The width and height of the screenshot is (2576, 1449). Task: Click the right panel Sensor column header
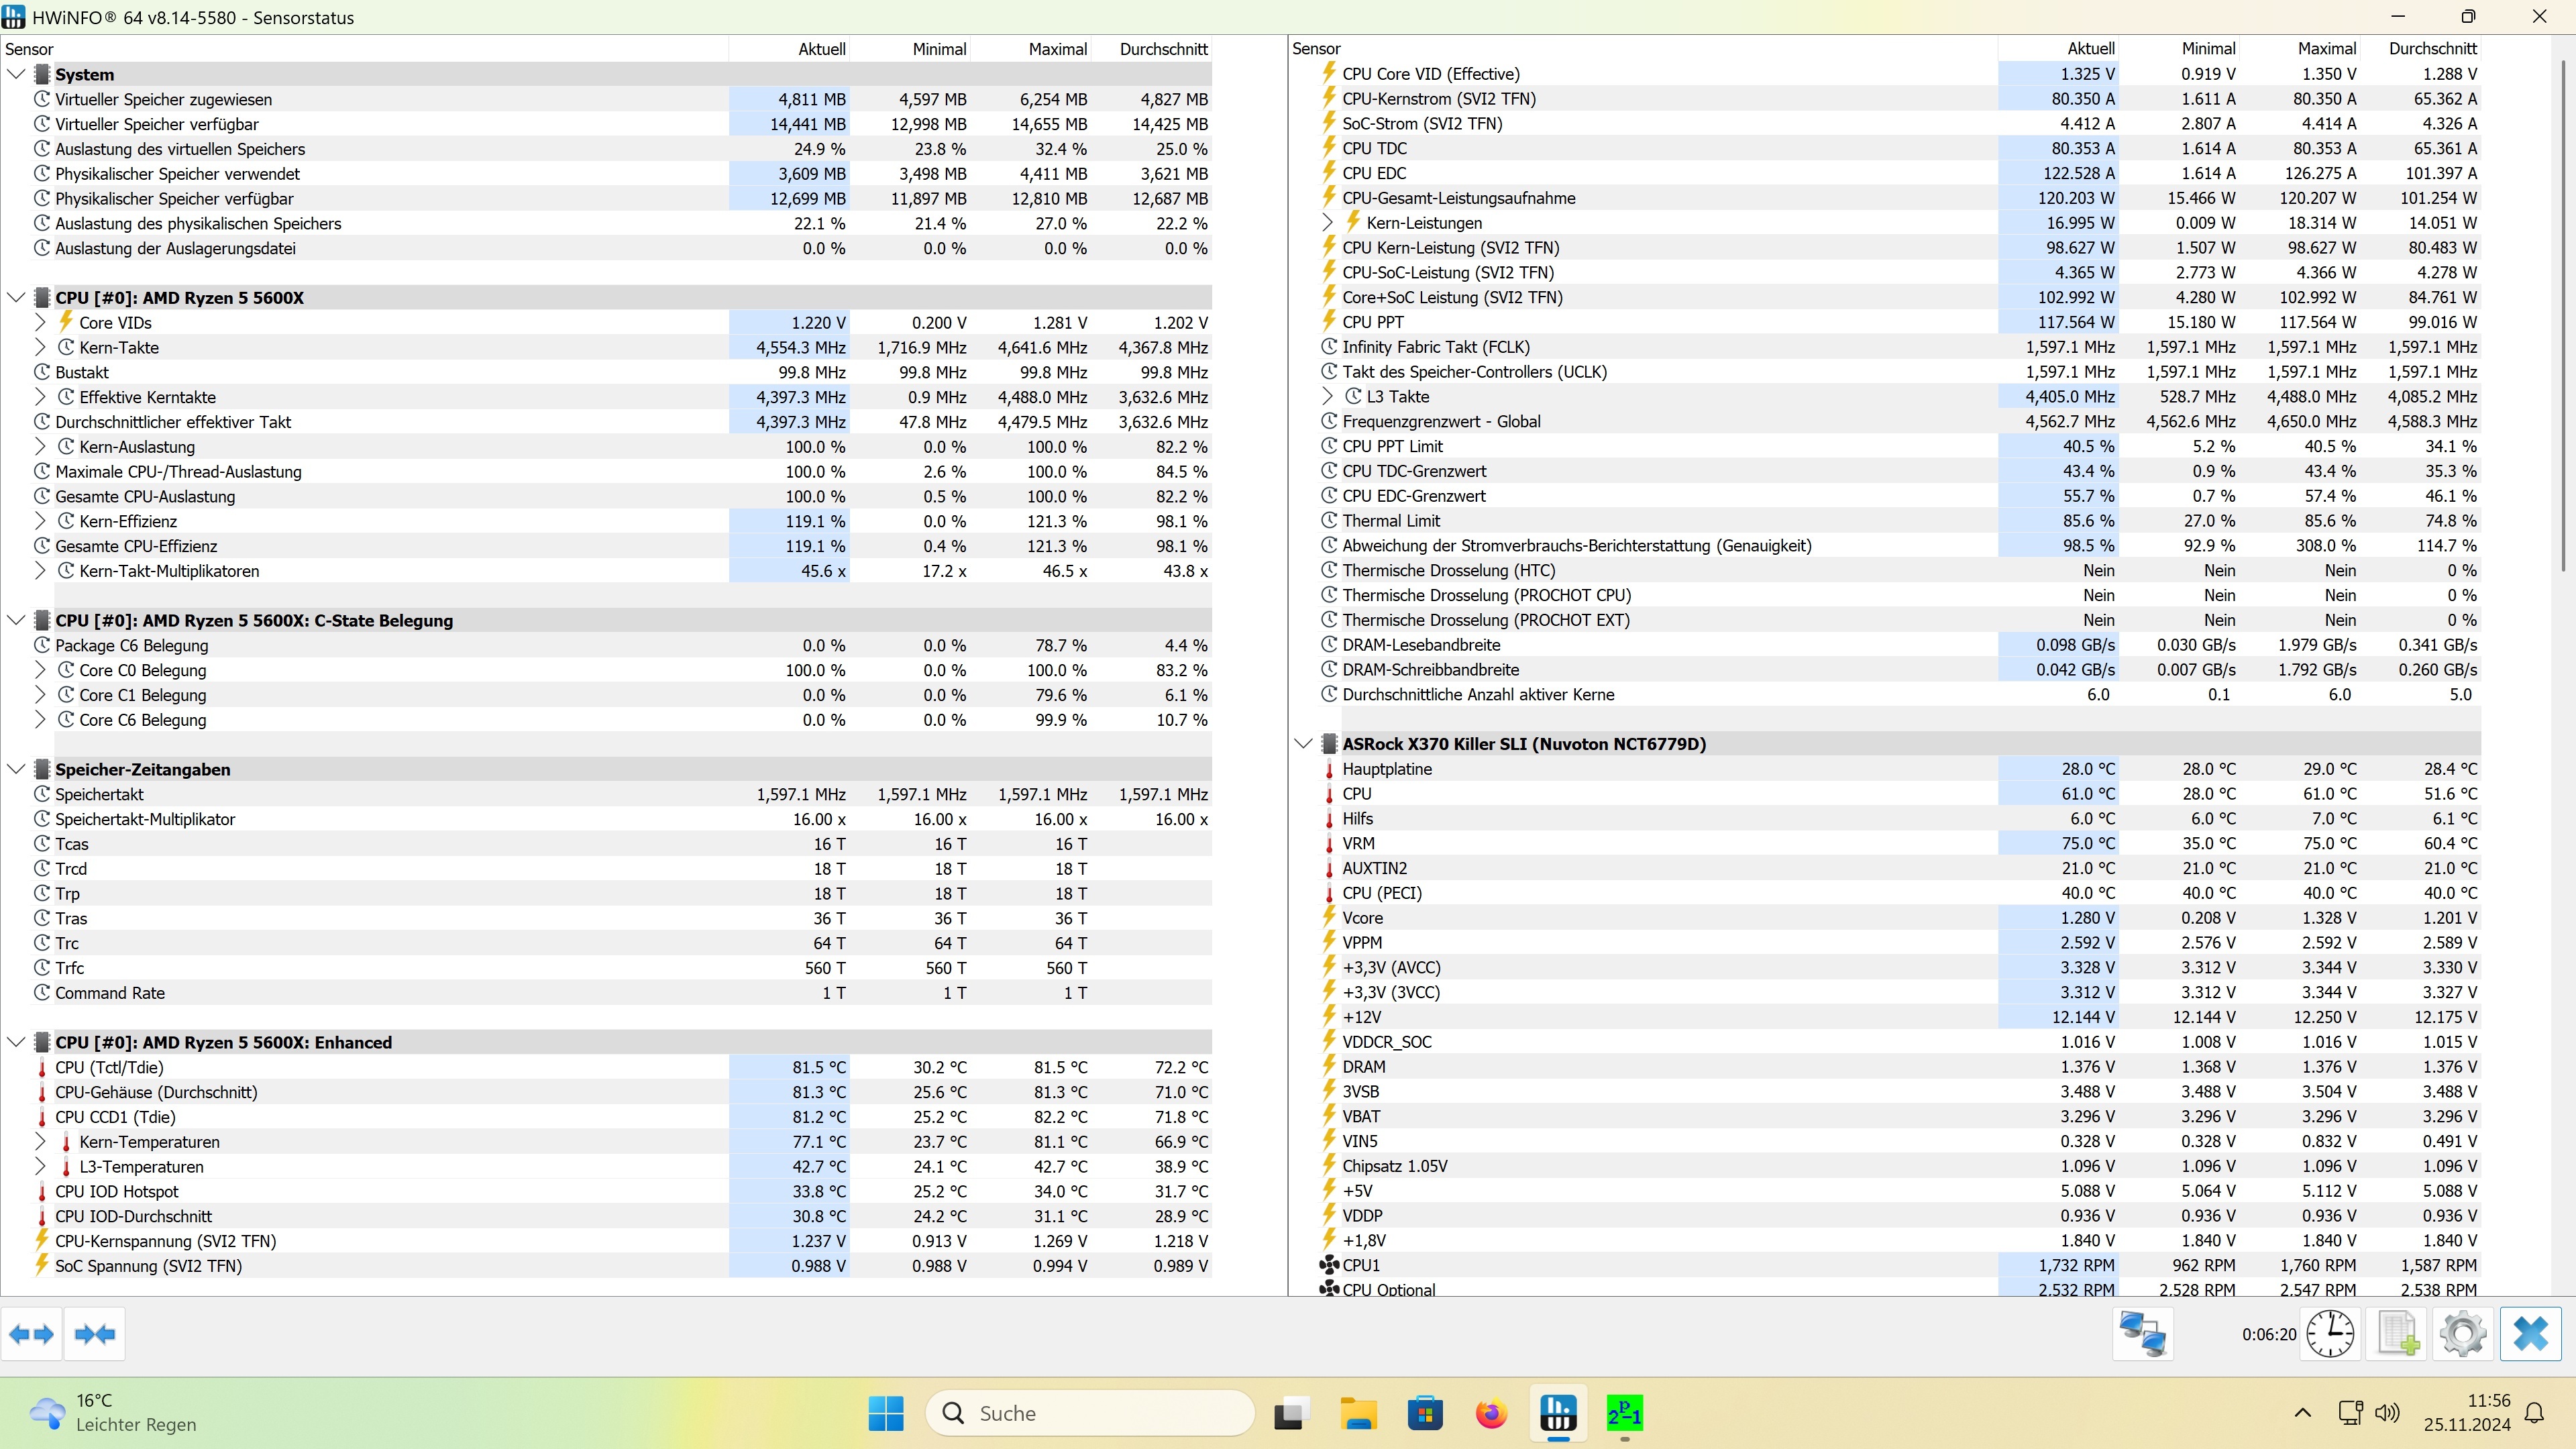tap(1643, 48)
